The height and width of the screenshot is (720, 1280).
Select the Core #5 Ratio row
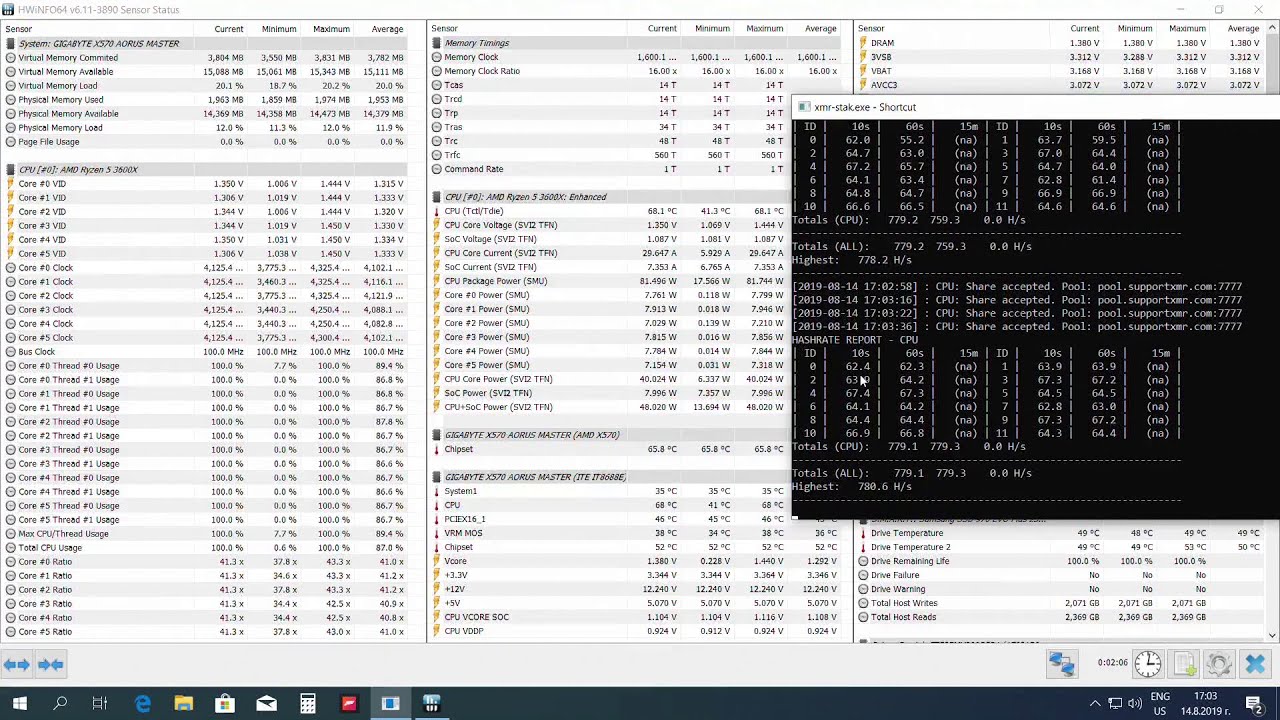[205, 632]
